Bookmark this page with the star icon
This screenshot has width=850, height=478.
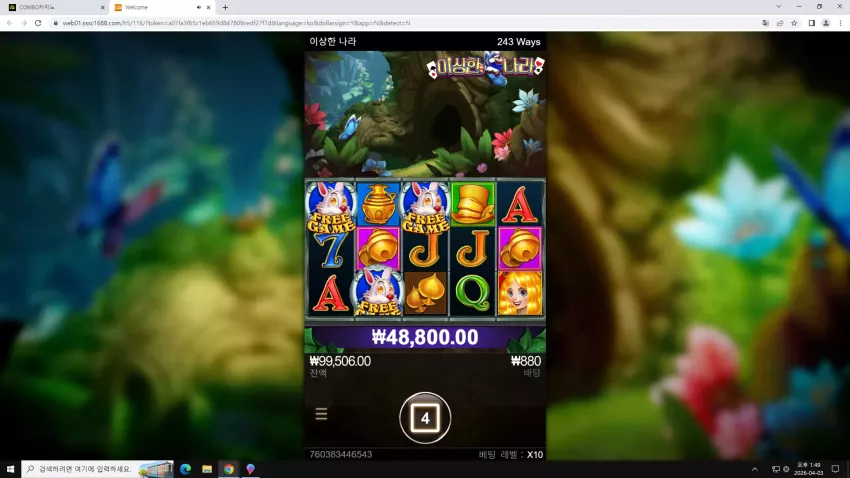(794, 23)
